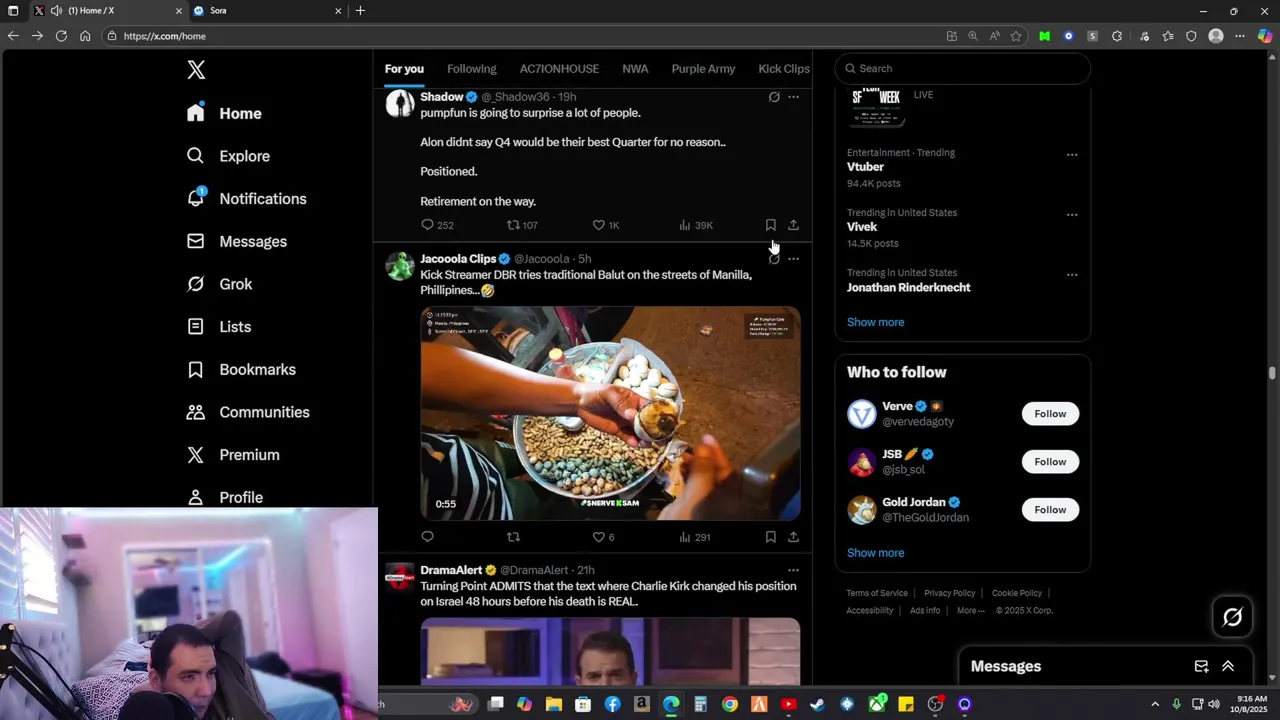
Task: Bookmark the Shadow pumpfun post
Action: [770, 225]
